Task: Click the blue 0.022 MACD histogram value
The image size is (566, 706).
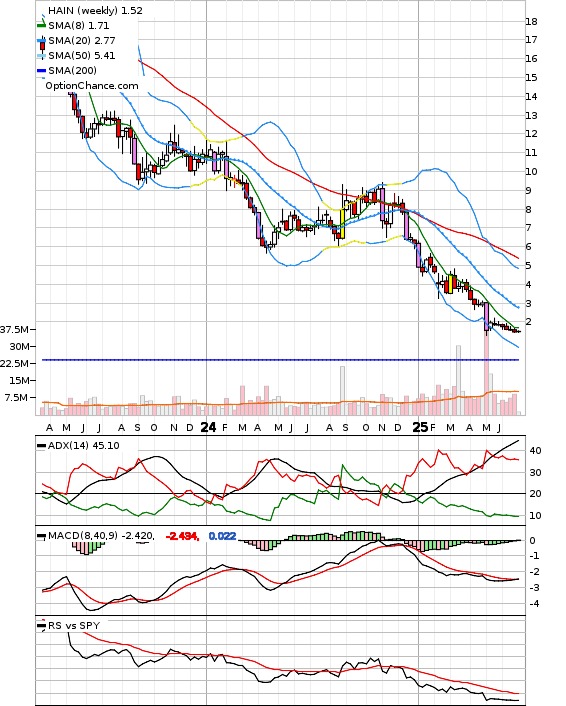Action: tap(222, 536)
